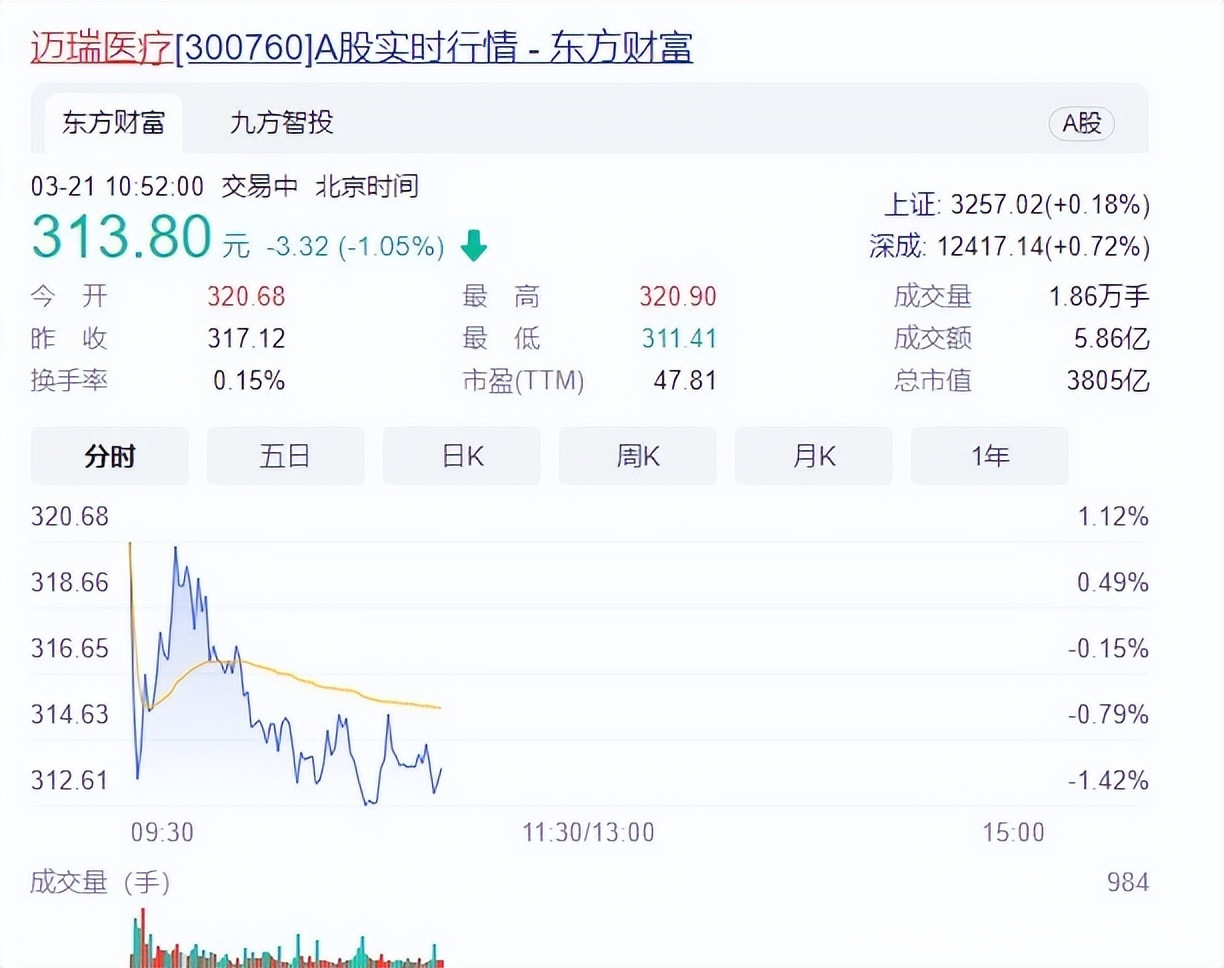
Task: Switch to the 九方智投 tab
Action: pos(281,123)
